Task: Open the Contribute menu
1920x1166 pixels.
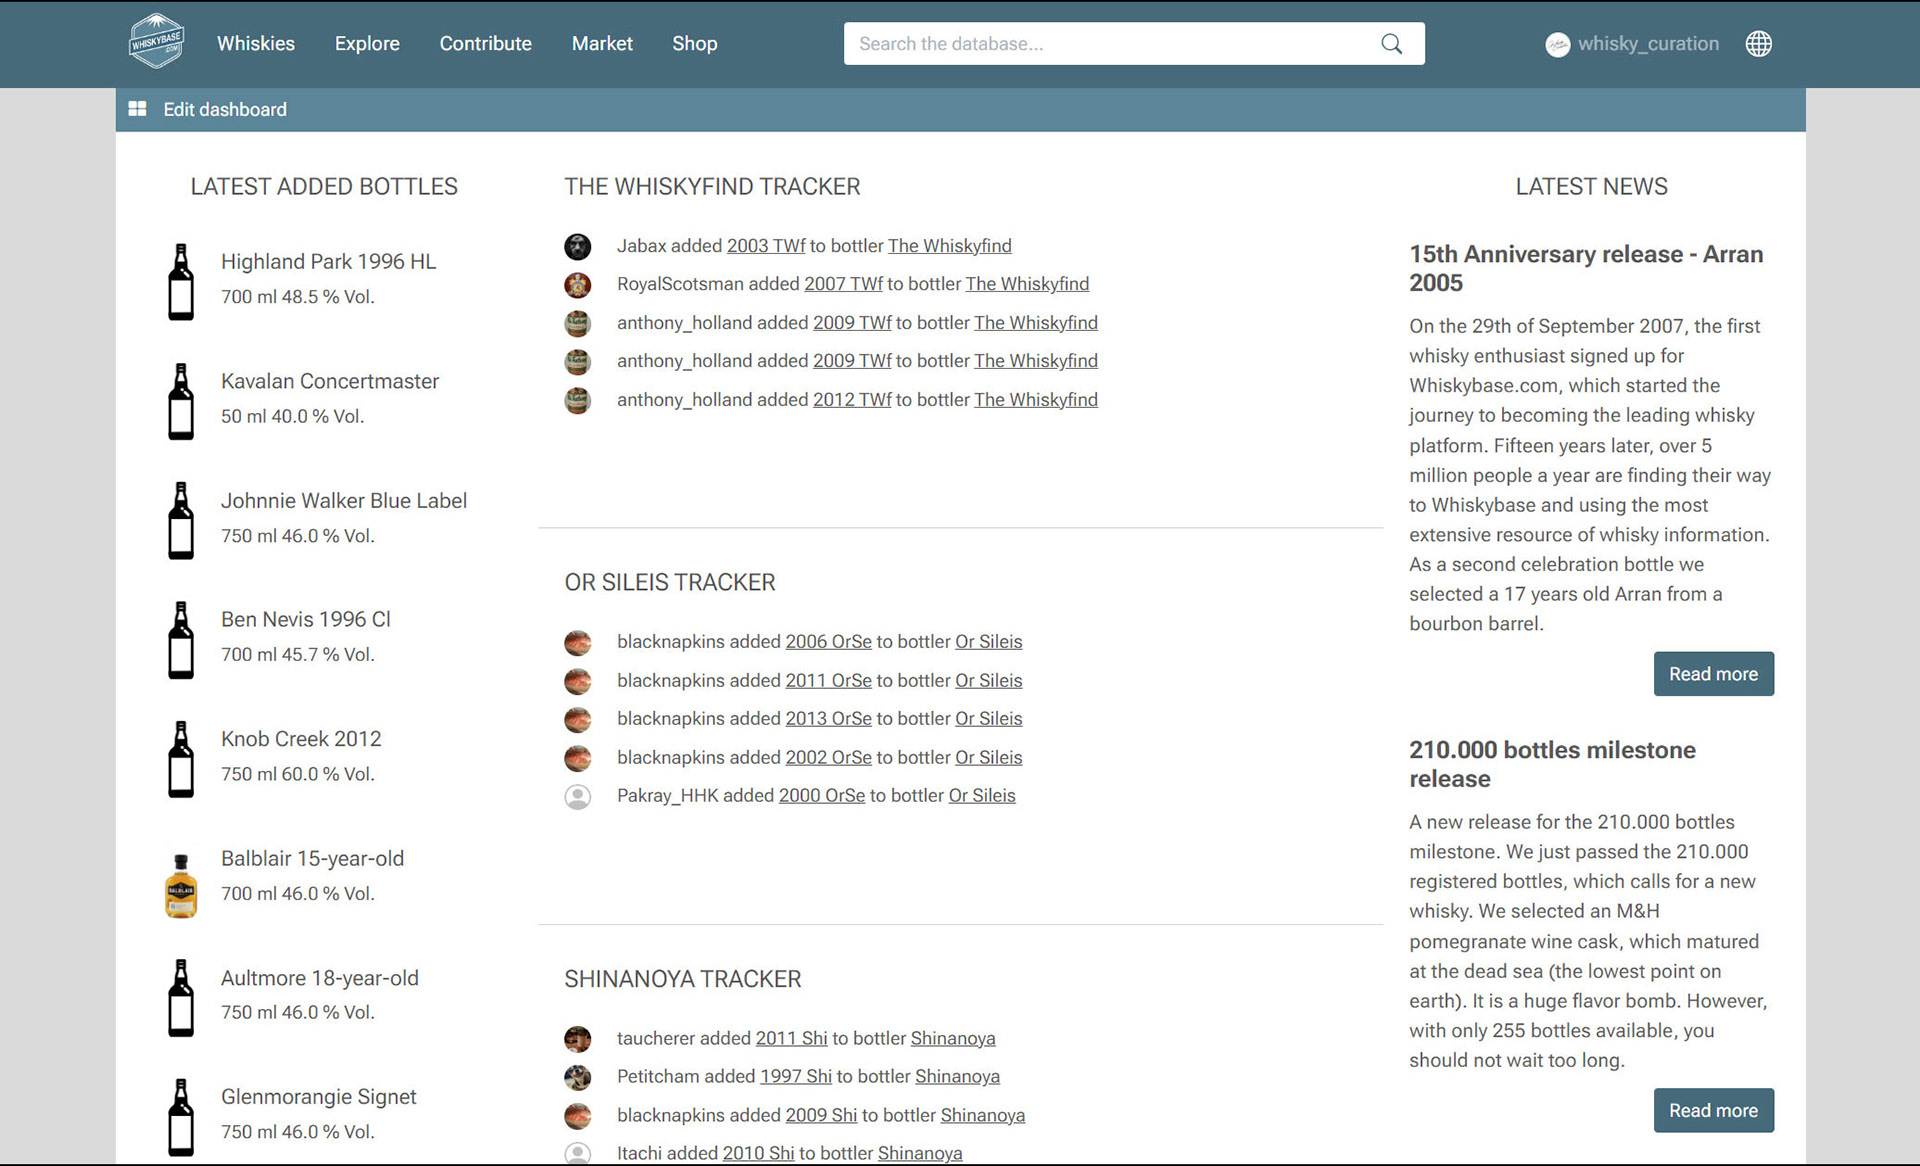Action: pyautogui.click(x=485, y=43)
